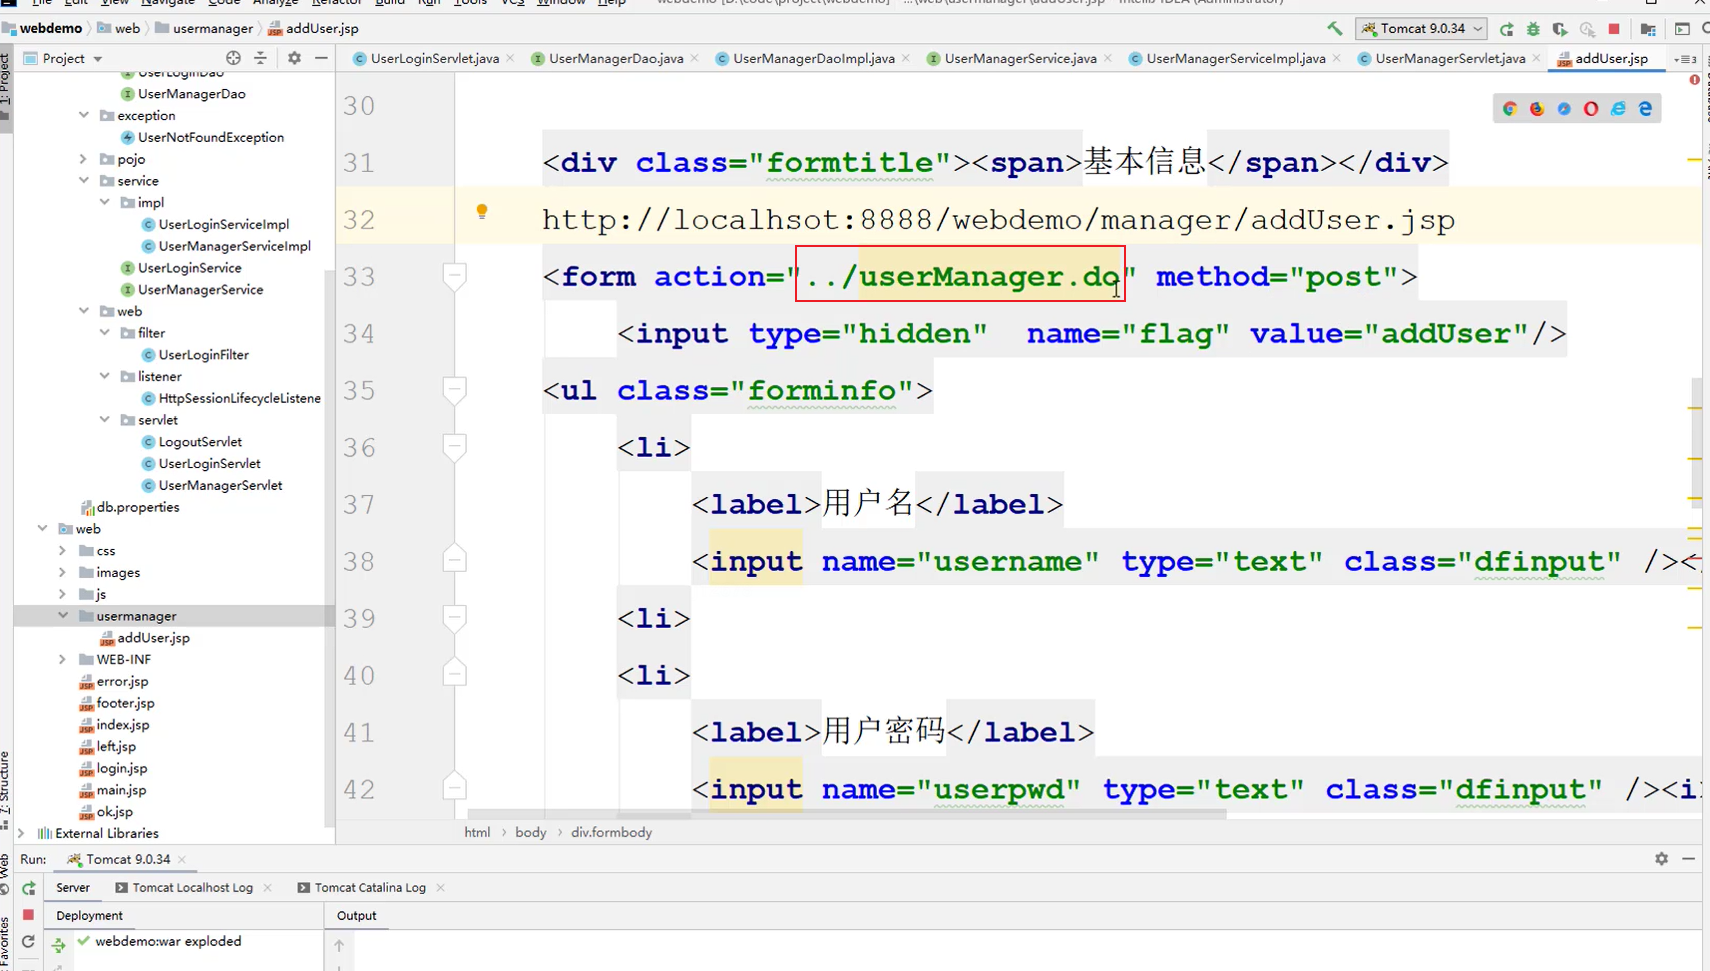Click Collapse All icon in Project panel
Image resolution: width=1710 pixels, height=971 pixels.
point(260,58)
